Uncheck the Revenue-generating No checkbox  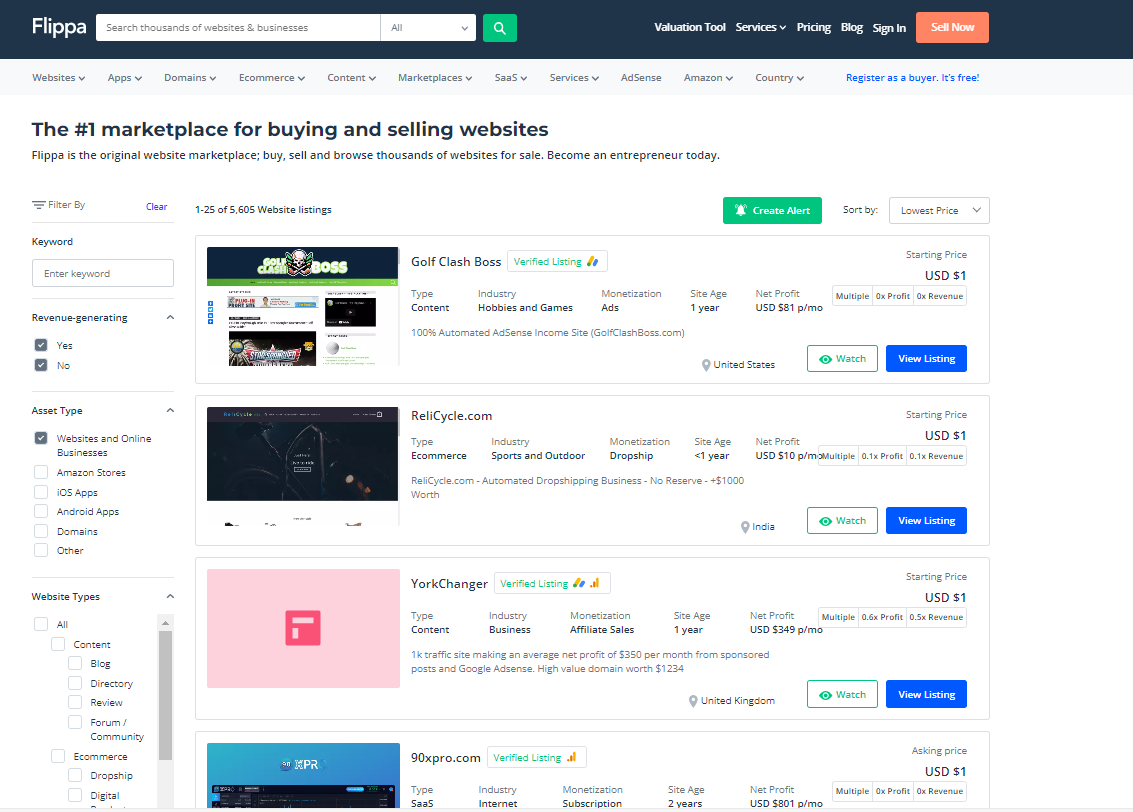coord(41,365)
